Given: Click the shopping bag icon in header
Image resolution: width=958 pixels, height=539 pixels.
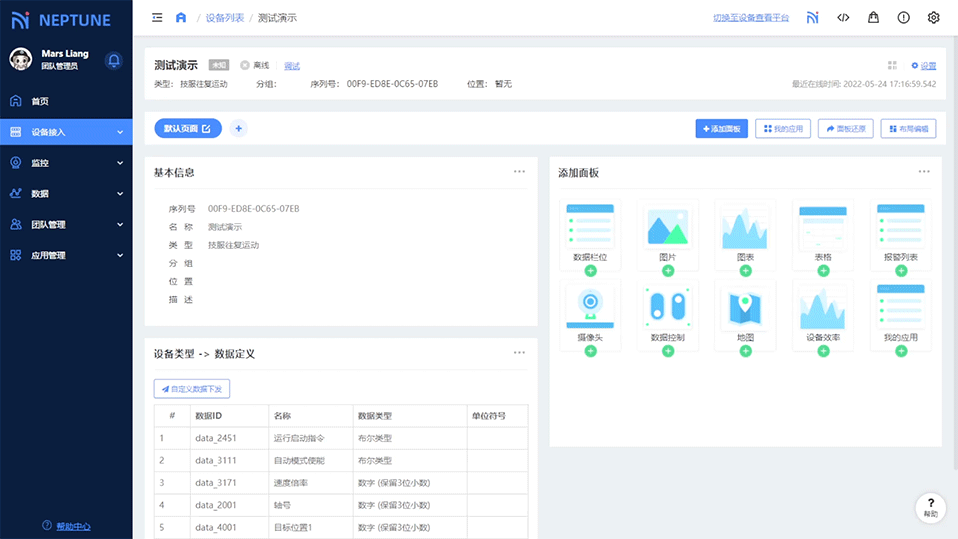Looking at the screenshot, I should pos(873,18).
